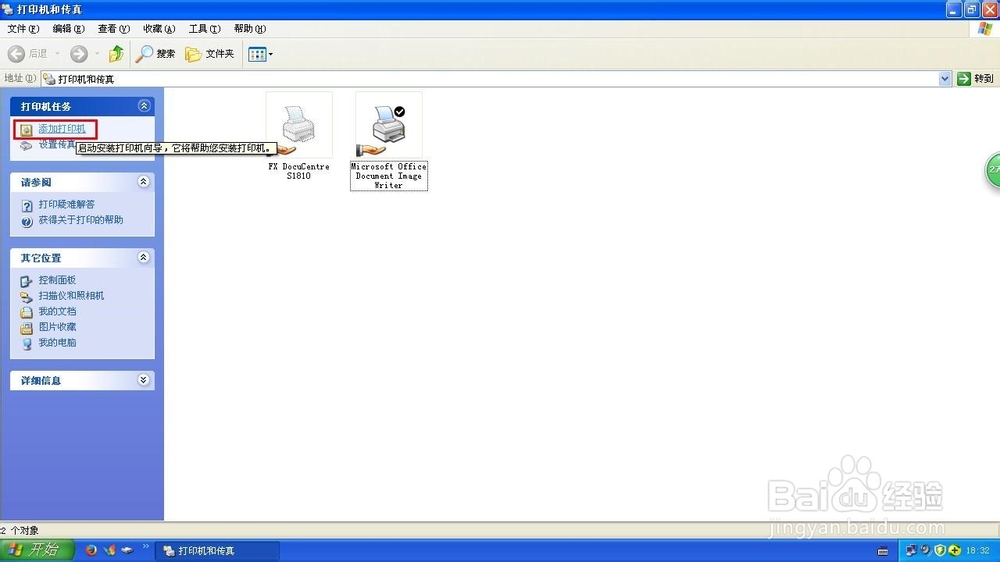
Task: Click the Windows flag logo in menu bar
Action: point(985,29)
